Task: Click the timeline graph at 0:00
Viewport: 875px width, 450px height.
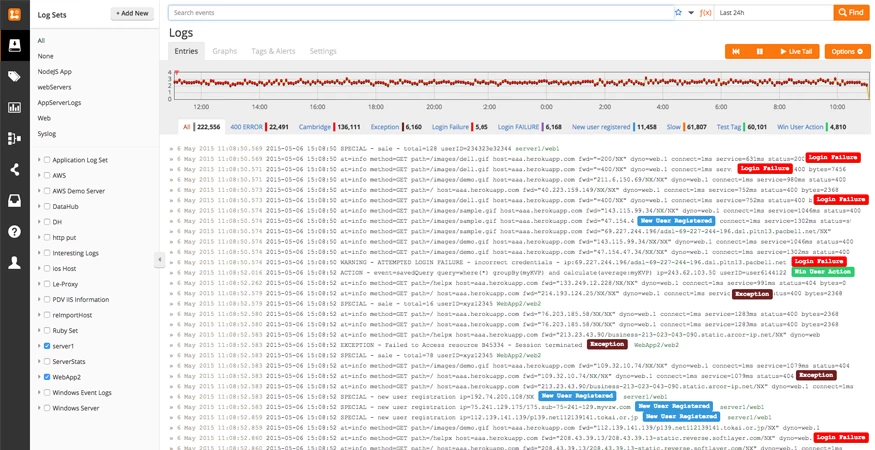Action: point(546,85)
